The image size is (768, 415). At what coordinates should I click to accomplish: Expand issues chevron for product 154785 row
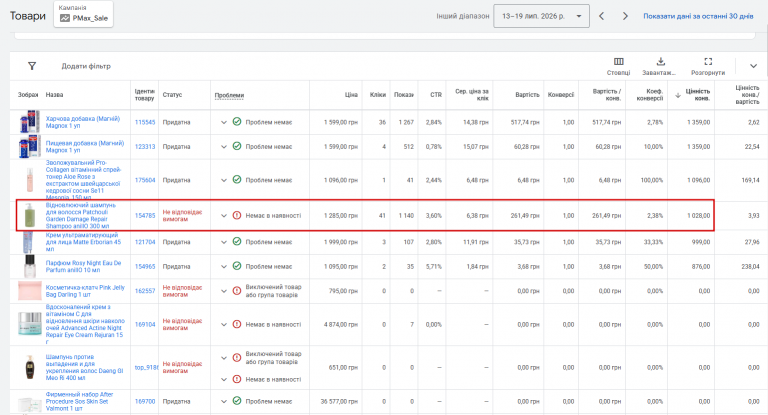coord(224,216)
